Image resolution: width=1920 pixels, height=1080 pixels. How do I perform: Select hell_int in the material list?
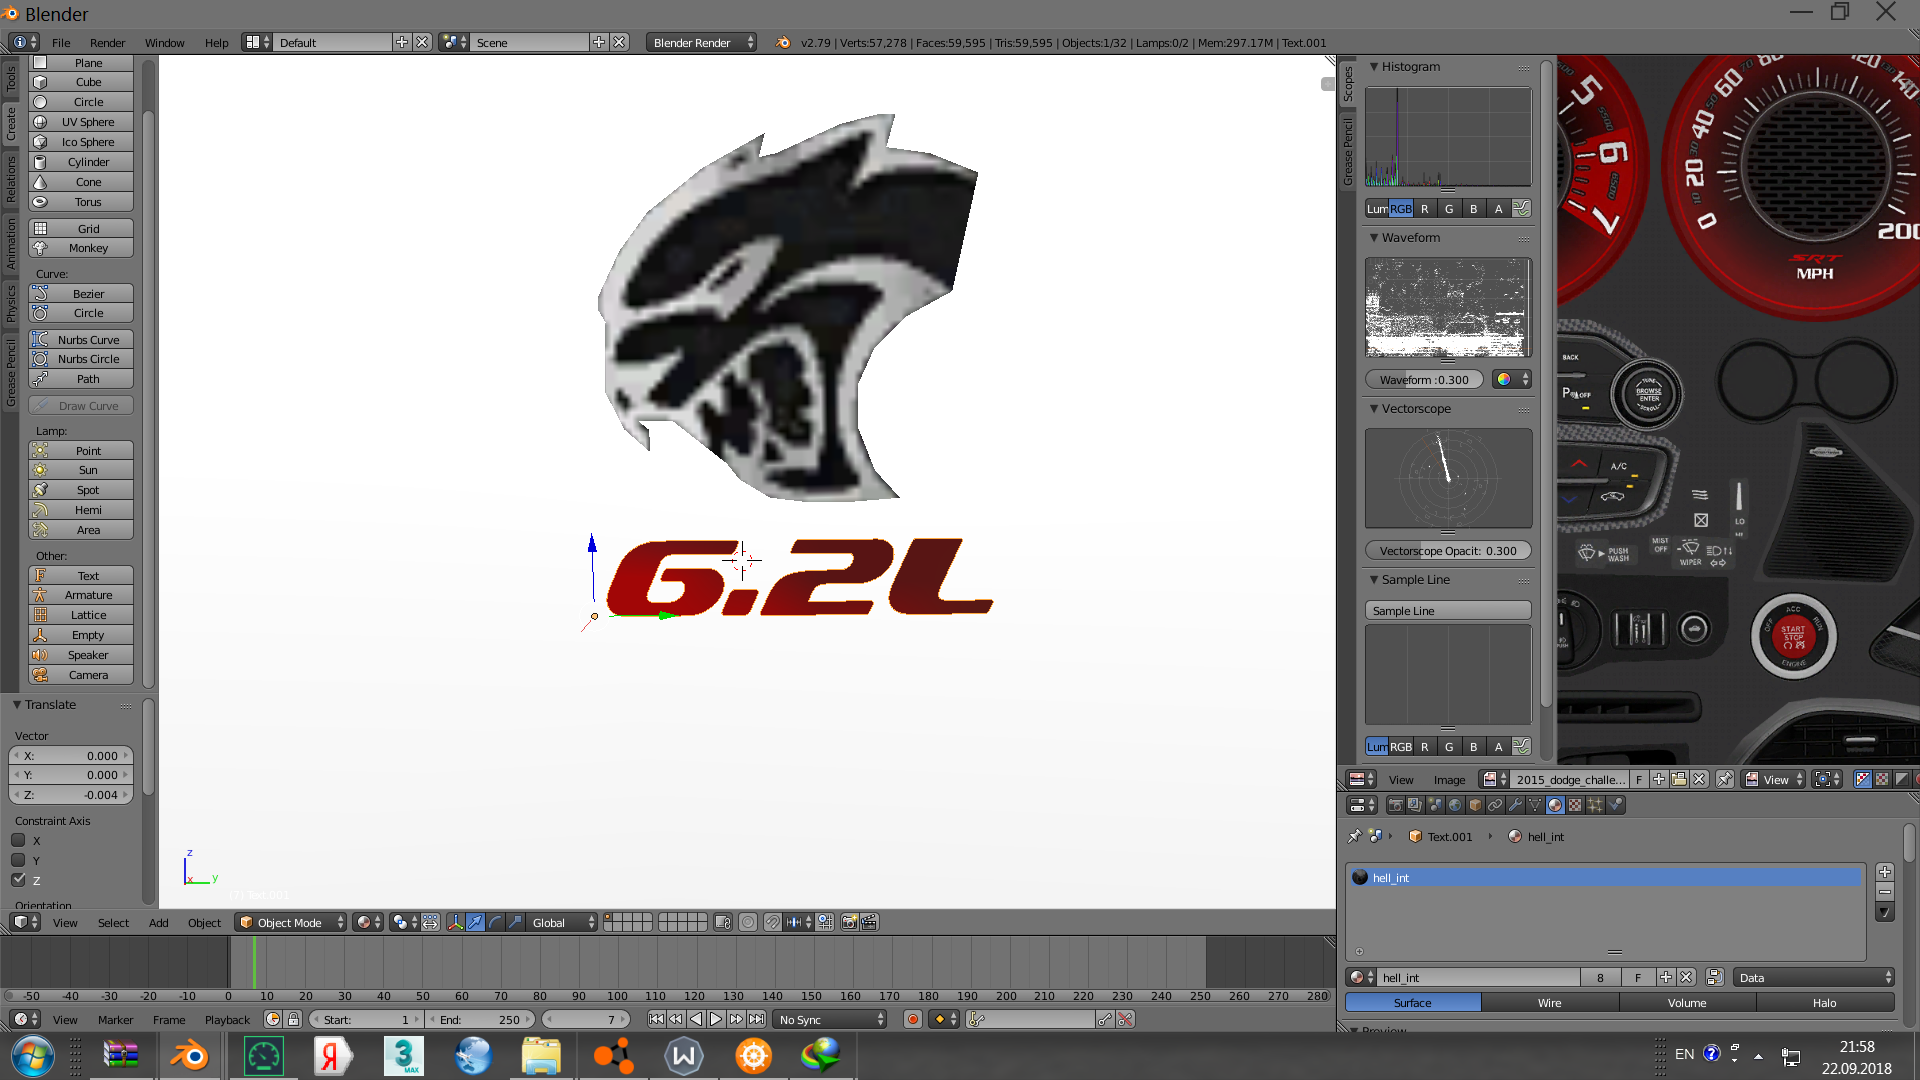coord(1606,877)
